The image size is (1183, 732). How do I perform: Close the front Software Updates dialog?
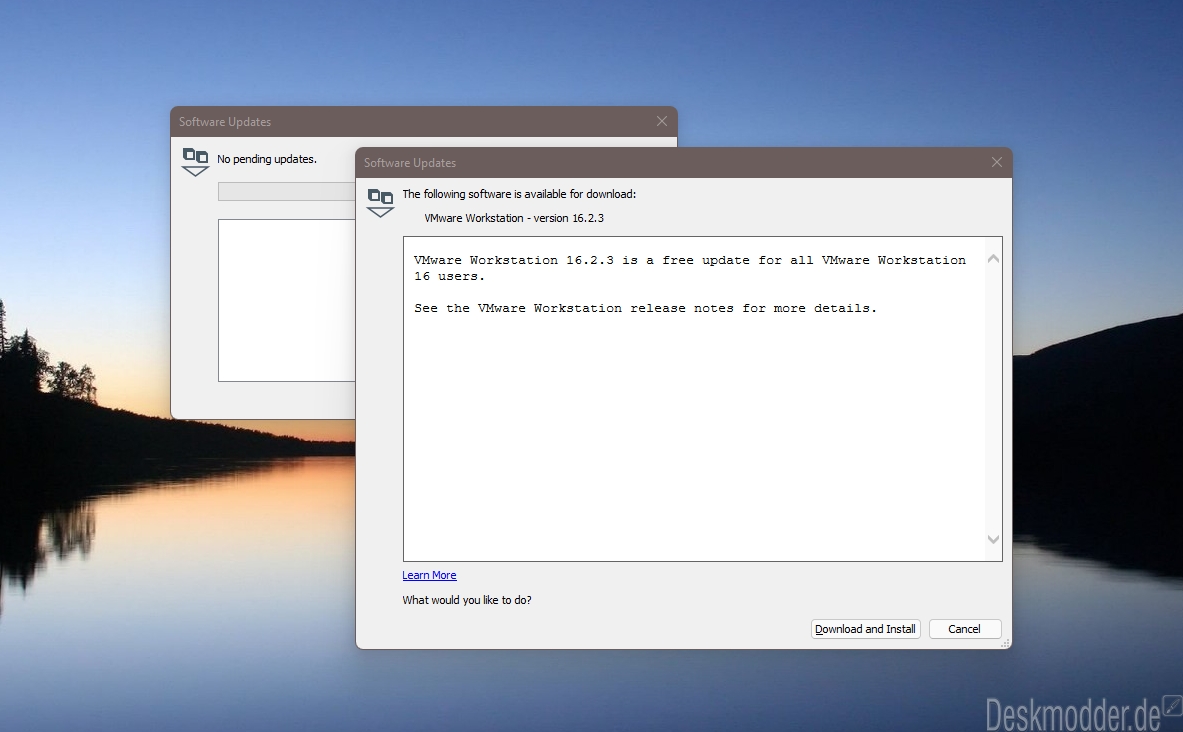point(997,162)
